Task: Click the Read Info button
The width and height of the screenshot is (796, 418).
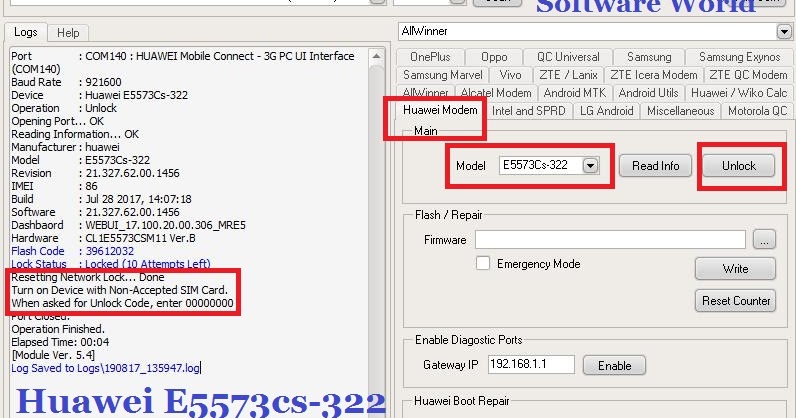Action: [655, 166]
